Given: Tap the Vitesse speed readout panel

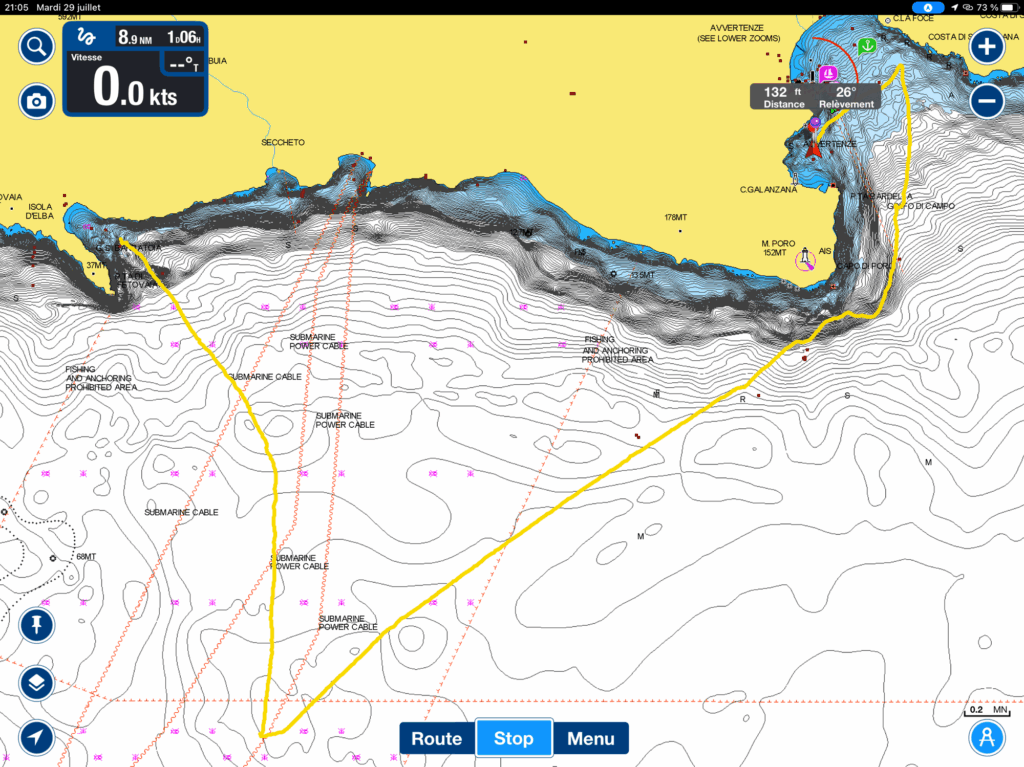Looking at the screenshot, I should point(135,85).
